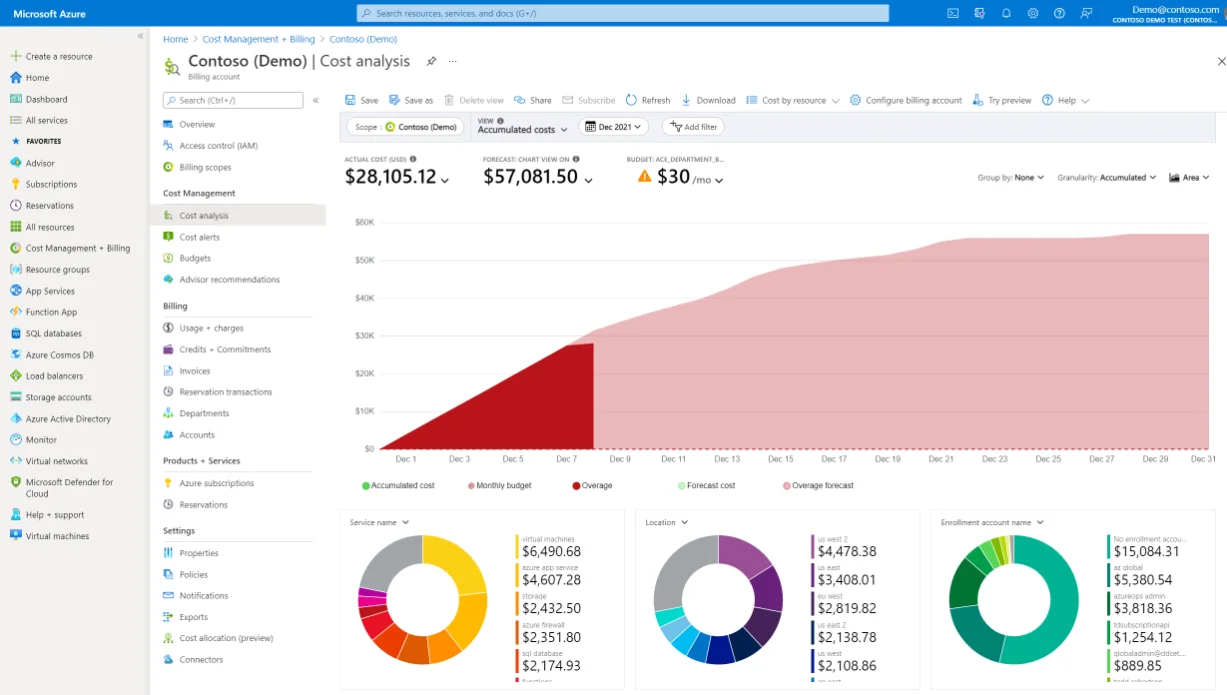Open Cost by resource dropdown

(793, 100)
